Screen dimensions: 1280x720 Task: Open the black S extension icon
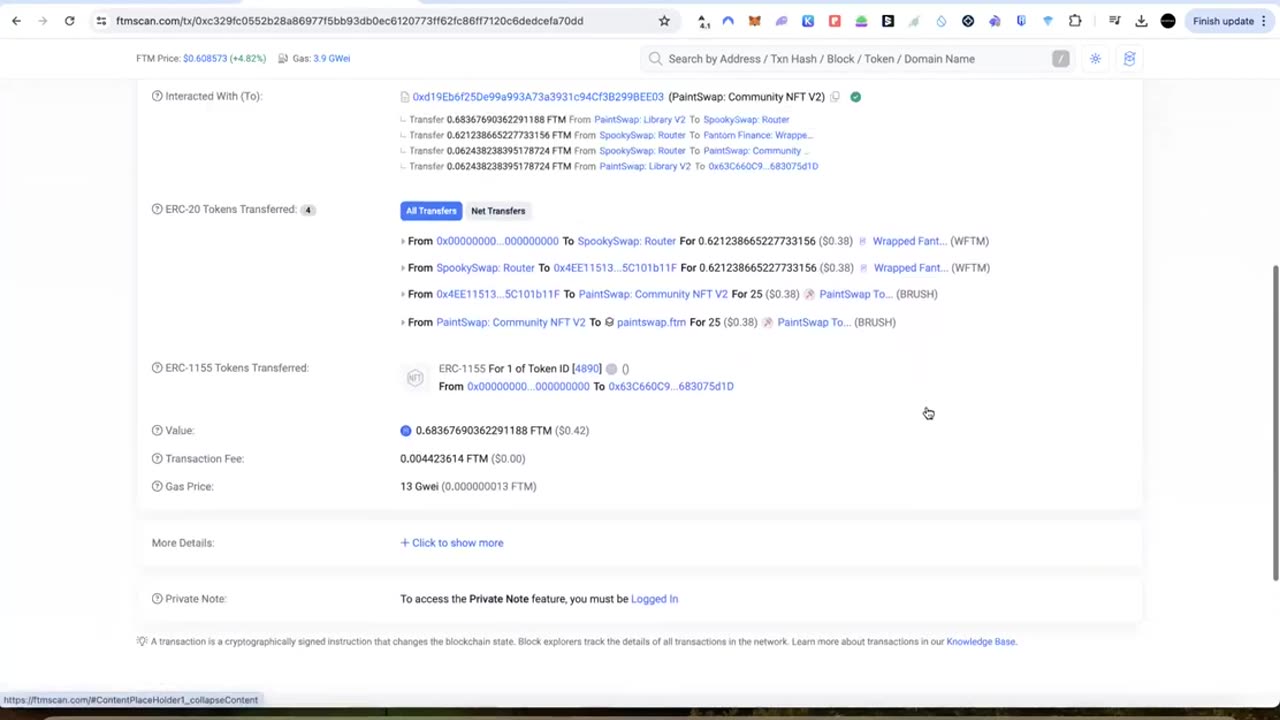[888, 21]
